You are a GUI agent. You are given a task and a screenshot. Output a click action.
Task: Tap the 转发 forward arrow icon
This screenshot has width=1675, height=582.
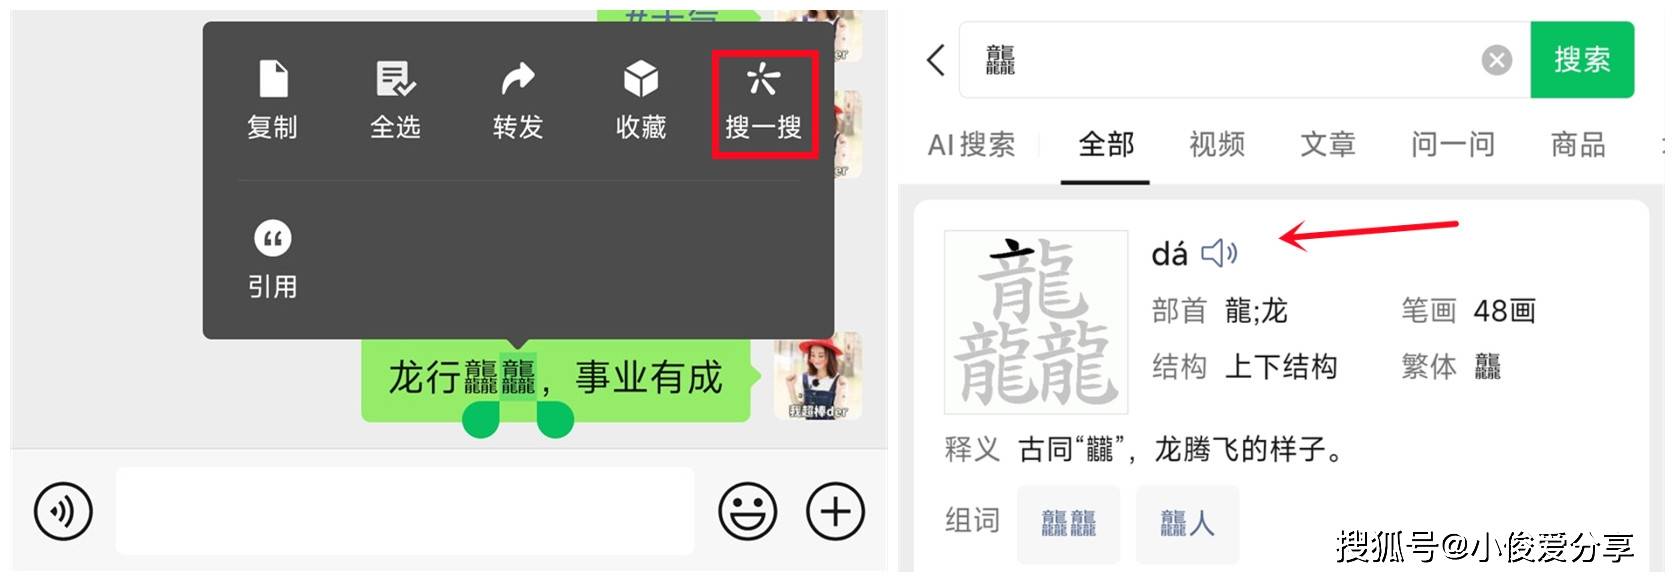pyautogui.click(x=518, y=78)
